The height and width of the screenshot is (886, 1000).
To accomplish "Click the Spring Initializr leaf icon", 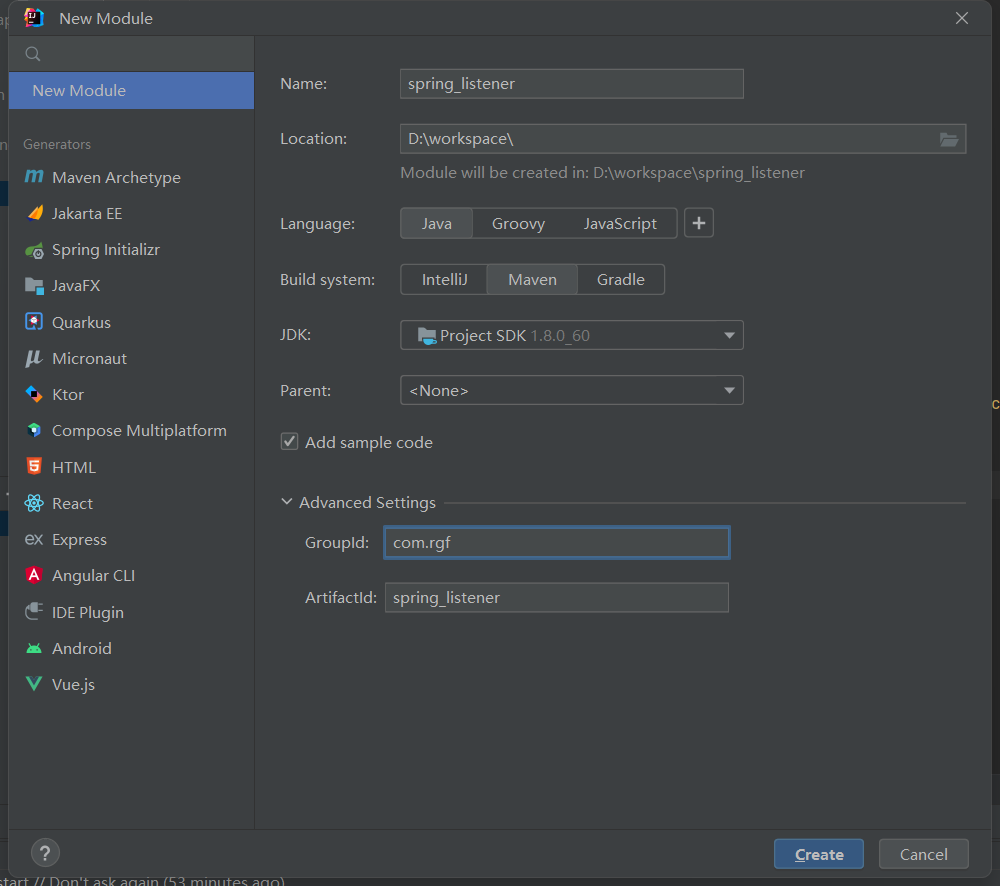I will (34, 250).
